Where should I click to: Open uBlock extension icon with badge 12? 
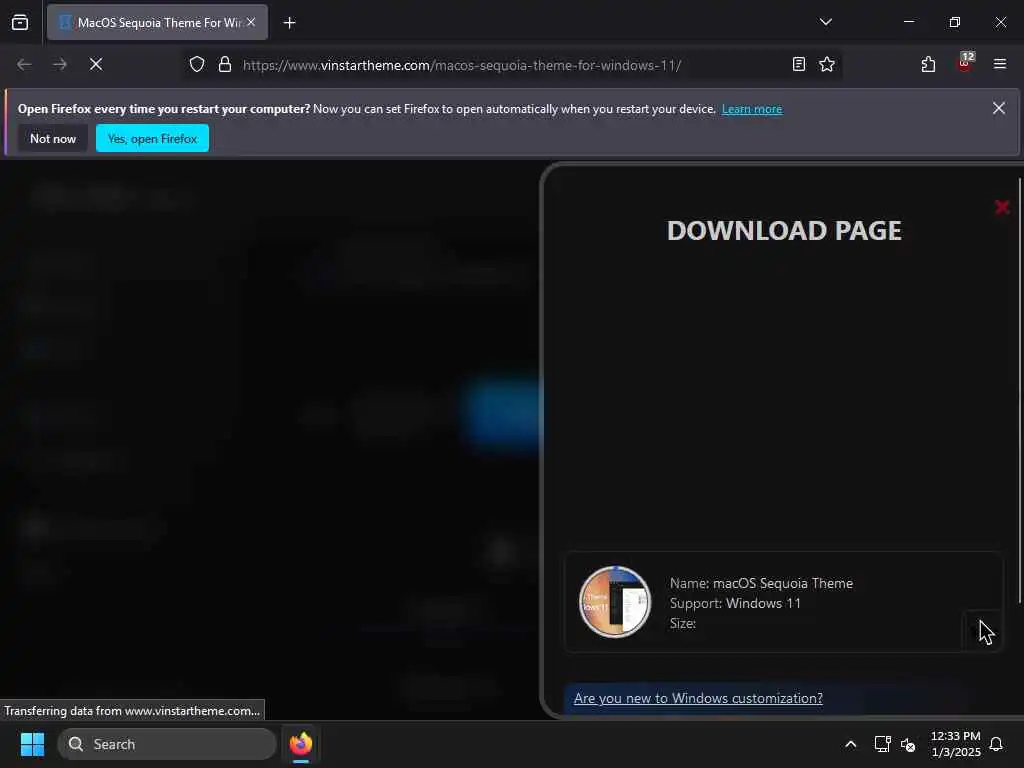[x=965, y=63]
